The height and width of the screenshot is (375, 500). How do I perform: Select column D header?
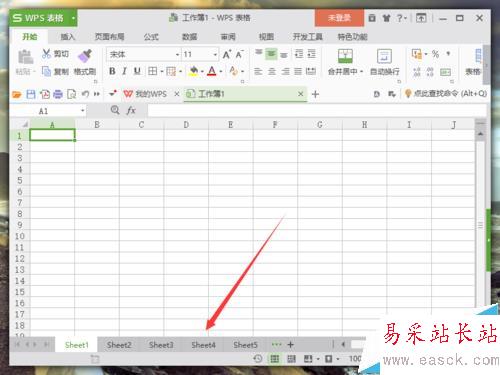pos(186,125)
